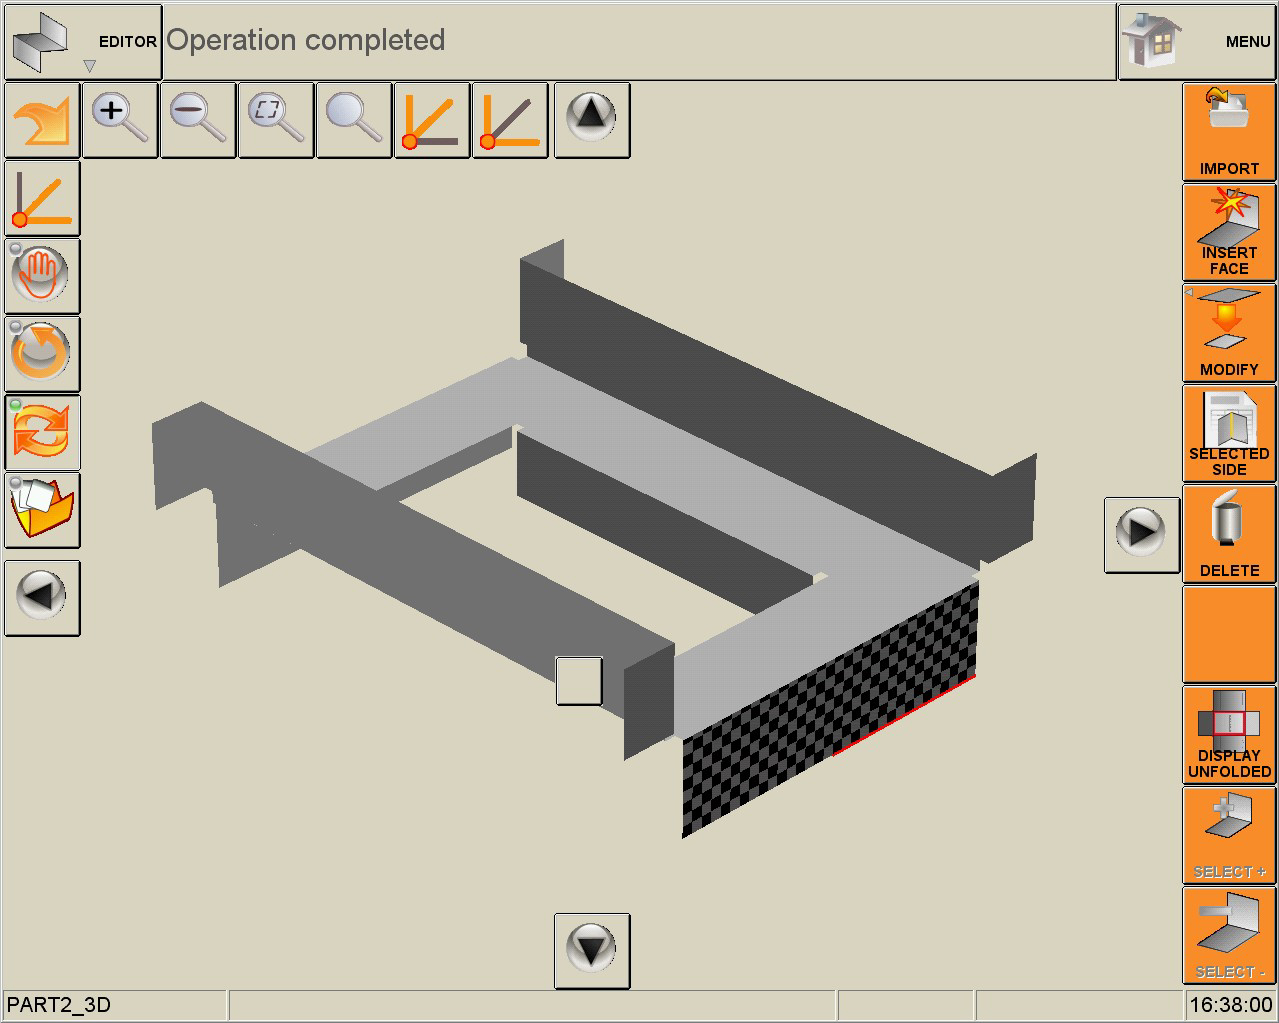Click the SELECT - button

1229,936
